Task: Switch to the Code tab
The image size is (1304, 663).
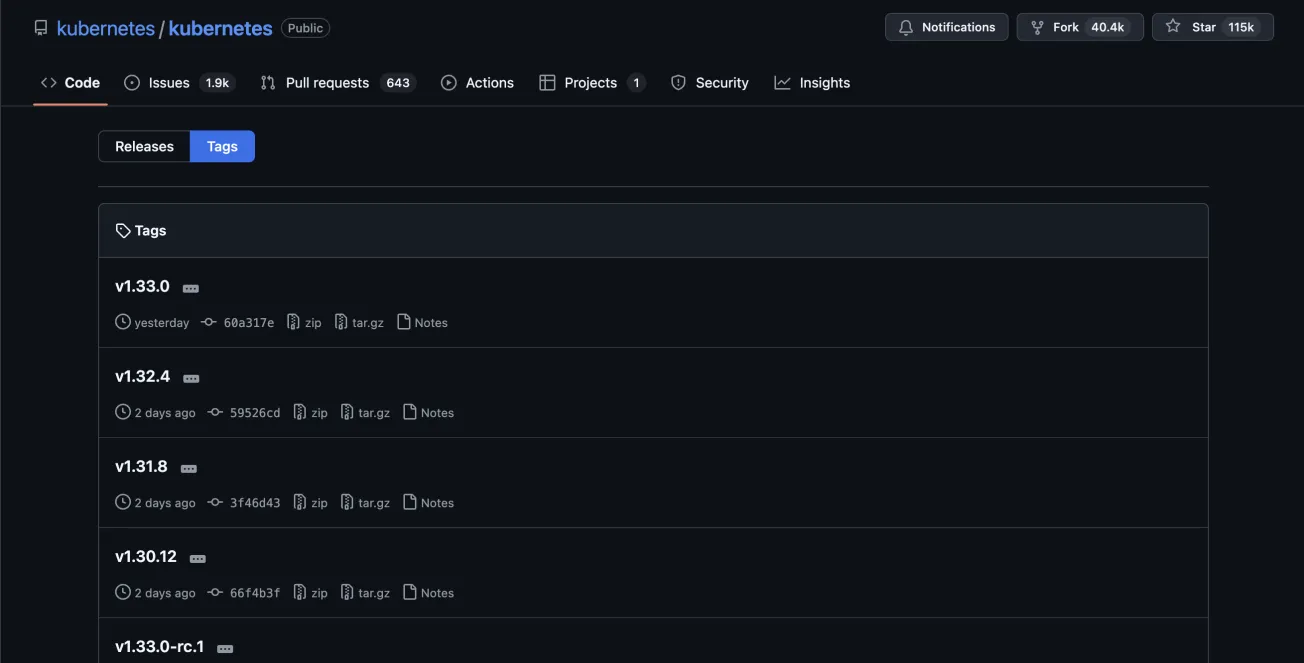Action: (70, 83)
